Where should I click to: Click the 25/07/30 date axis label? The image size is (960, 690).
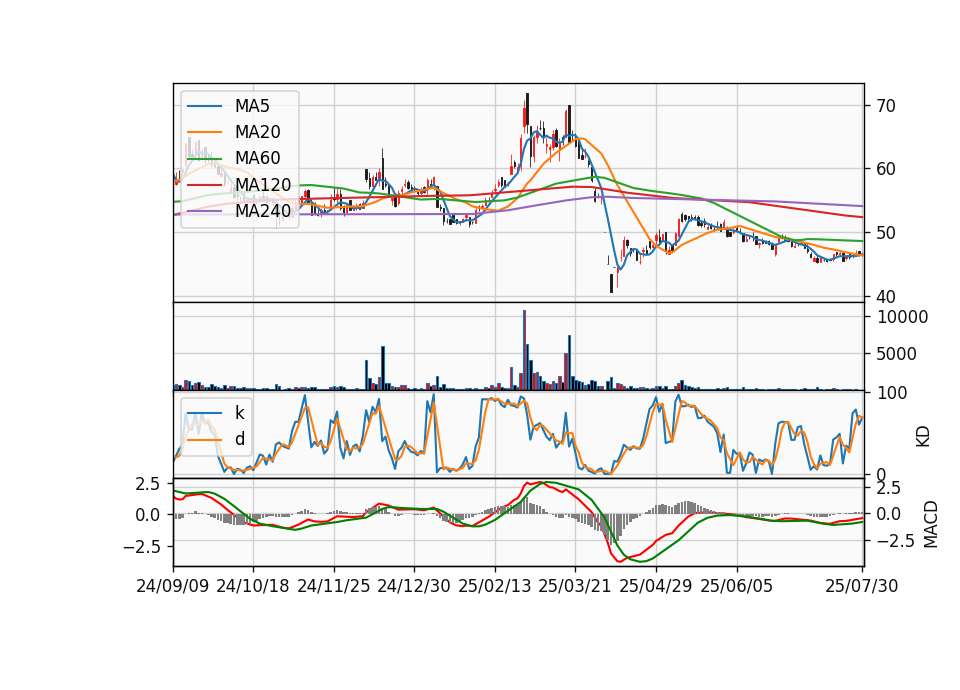[862, 586]
